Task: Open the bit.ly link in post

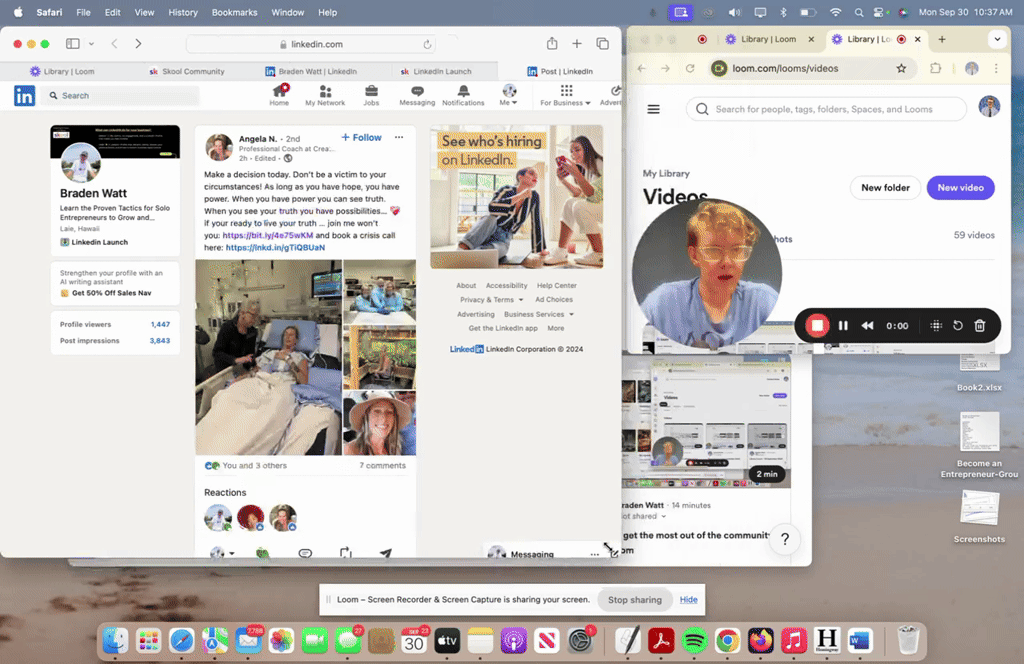Action: coord(268,235)
